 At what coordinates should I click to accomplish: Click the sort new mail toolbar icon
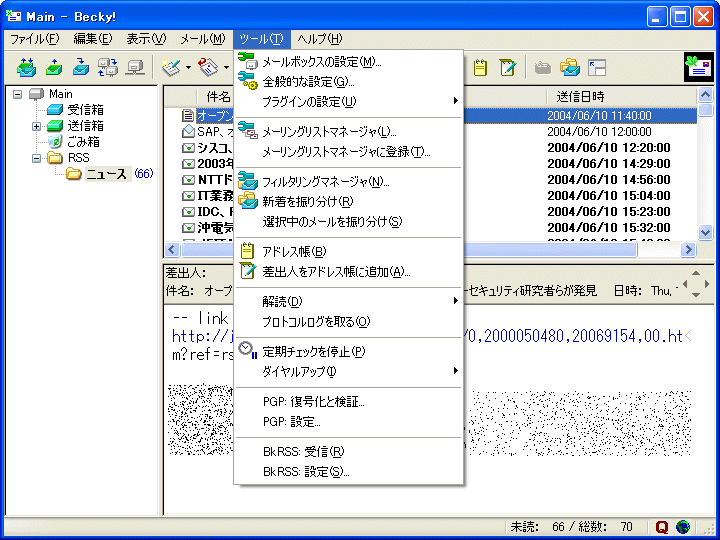(570, 68)
